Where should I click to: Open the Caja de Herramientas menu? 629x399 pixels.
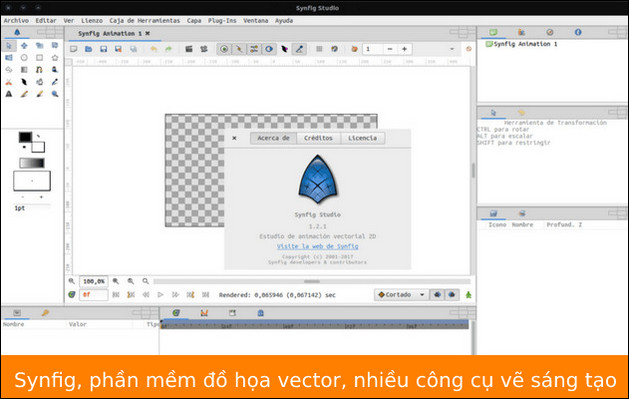pos(145,20)
